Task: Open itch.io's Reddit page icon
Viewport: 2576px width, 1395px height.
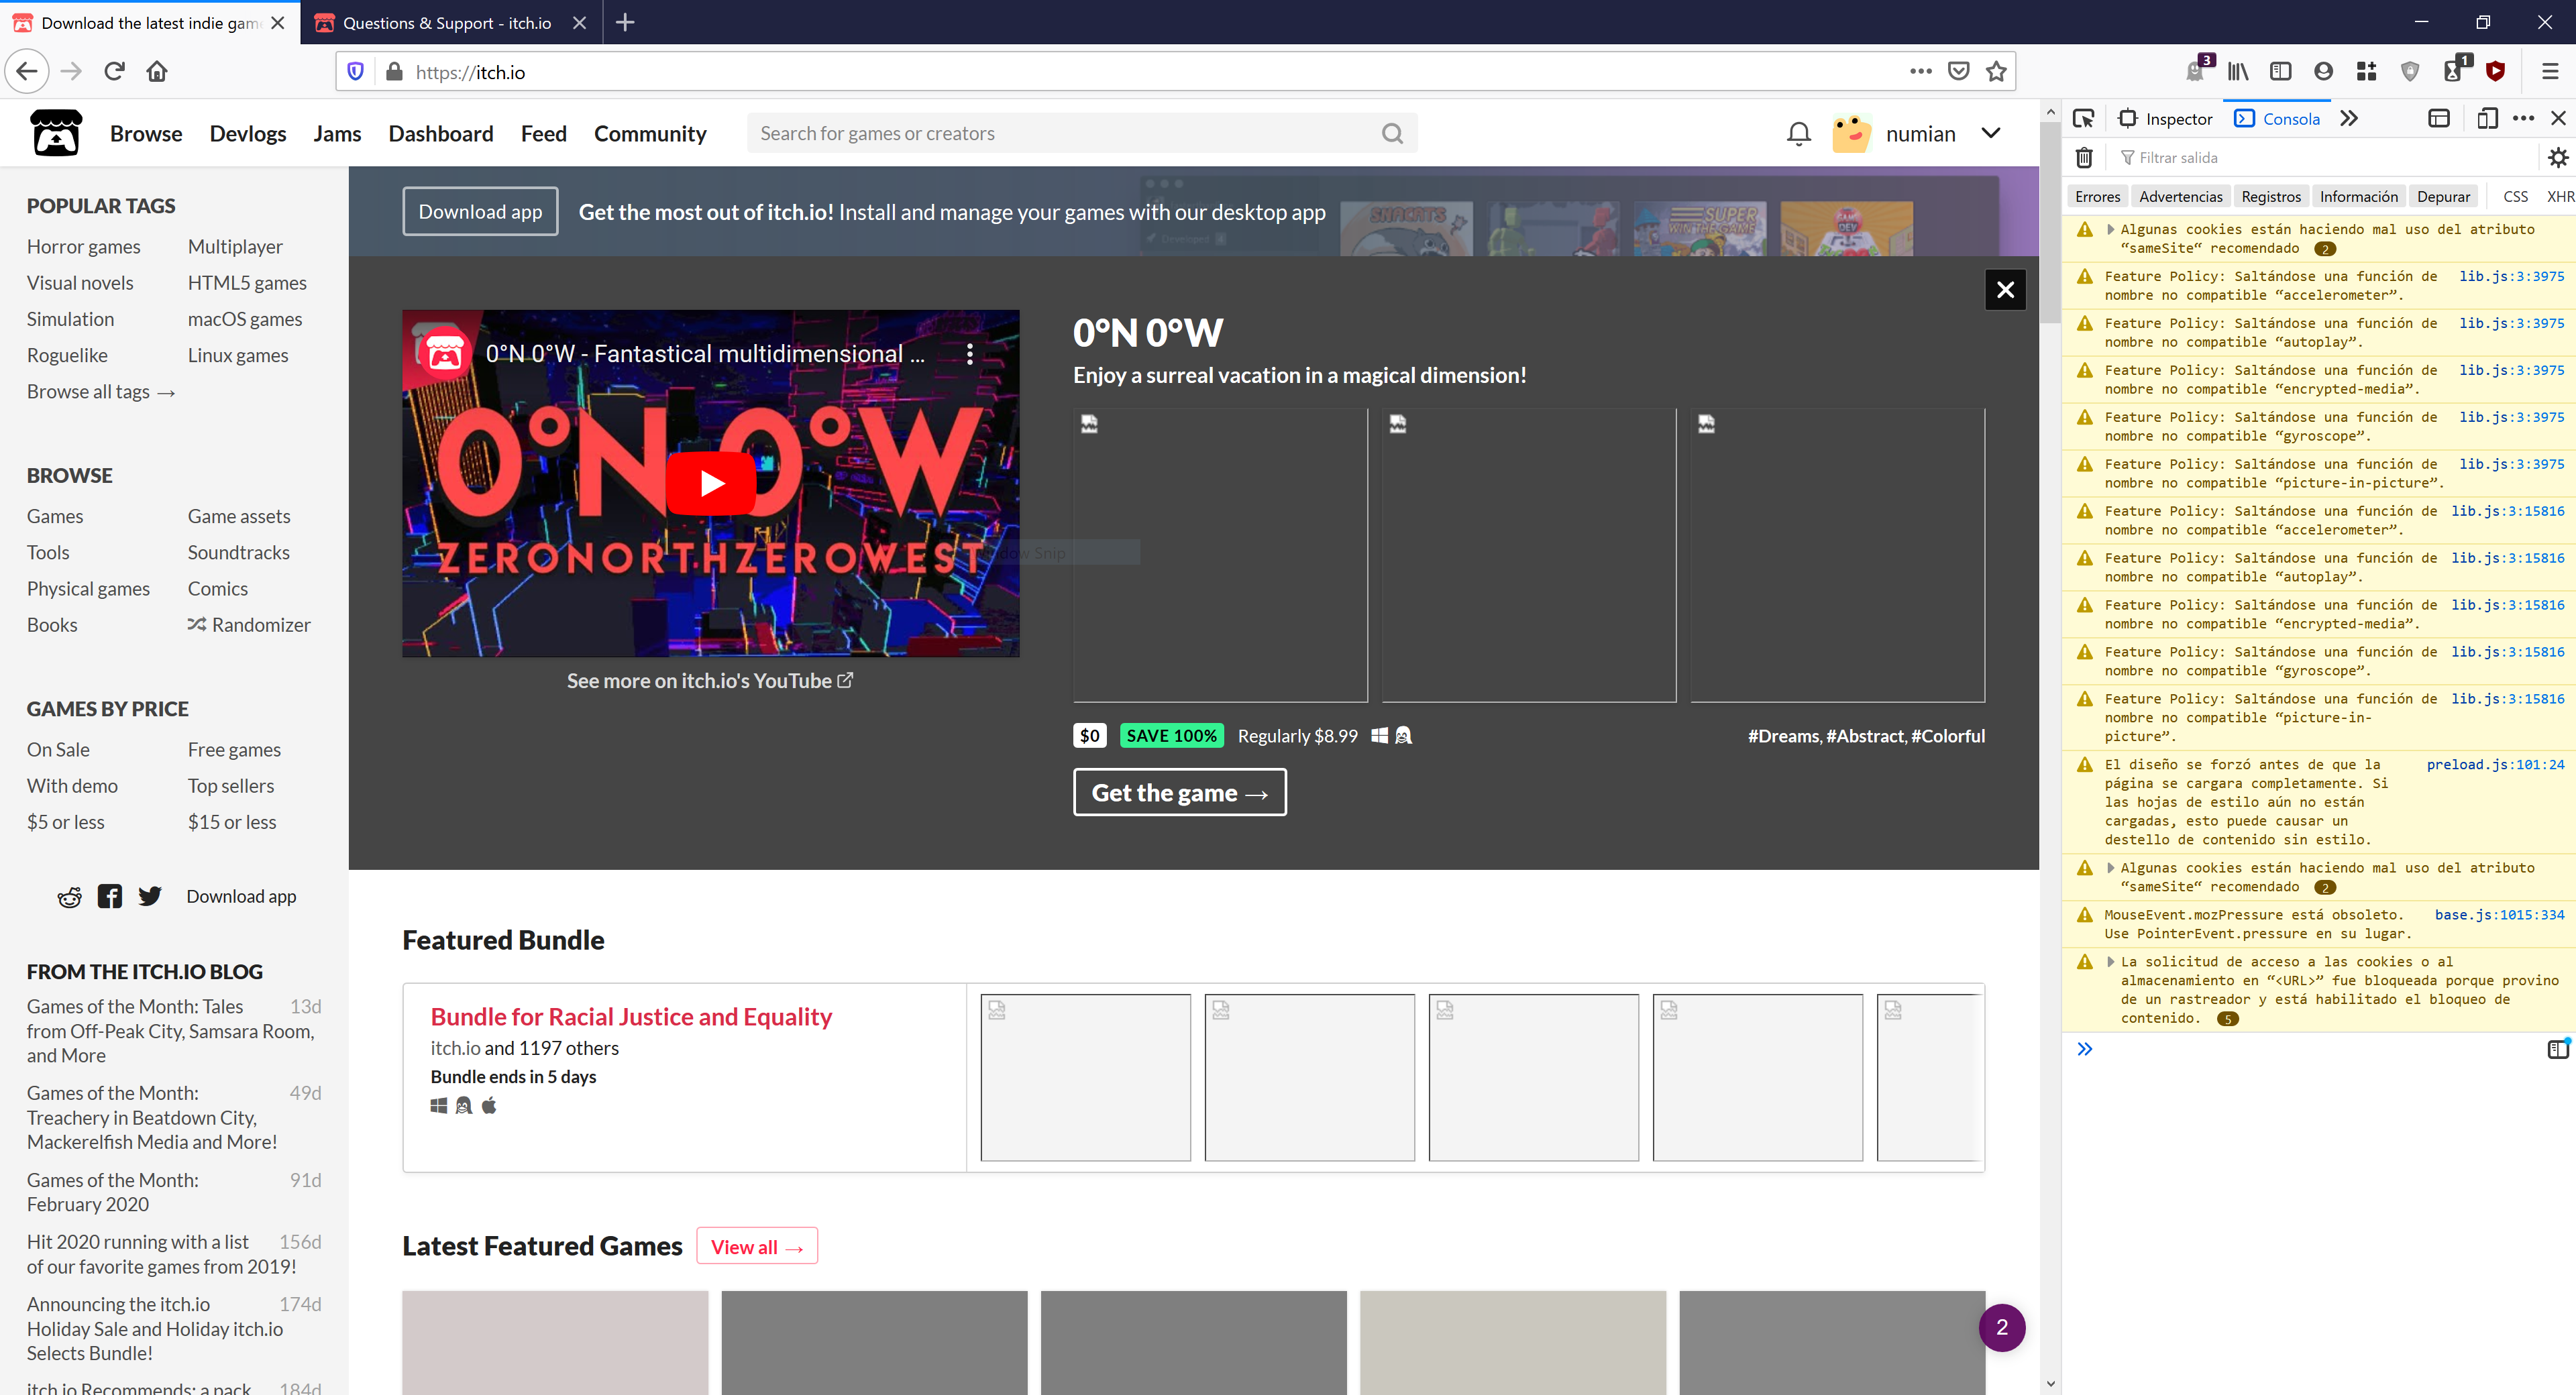Action: click(x=69, y=897)
